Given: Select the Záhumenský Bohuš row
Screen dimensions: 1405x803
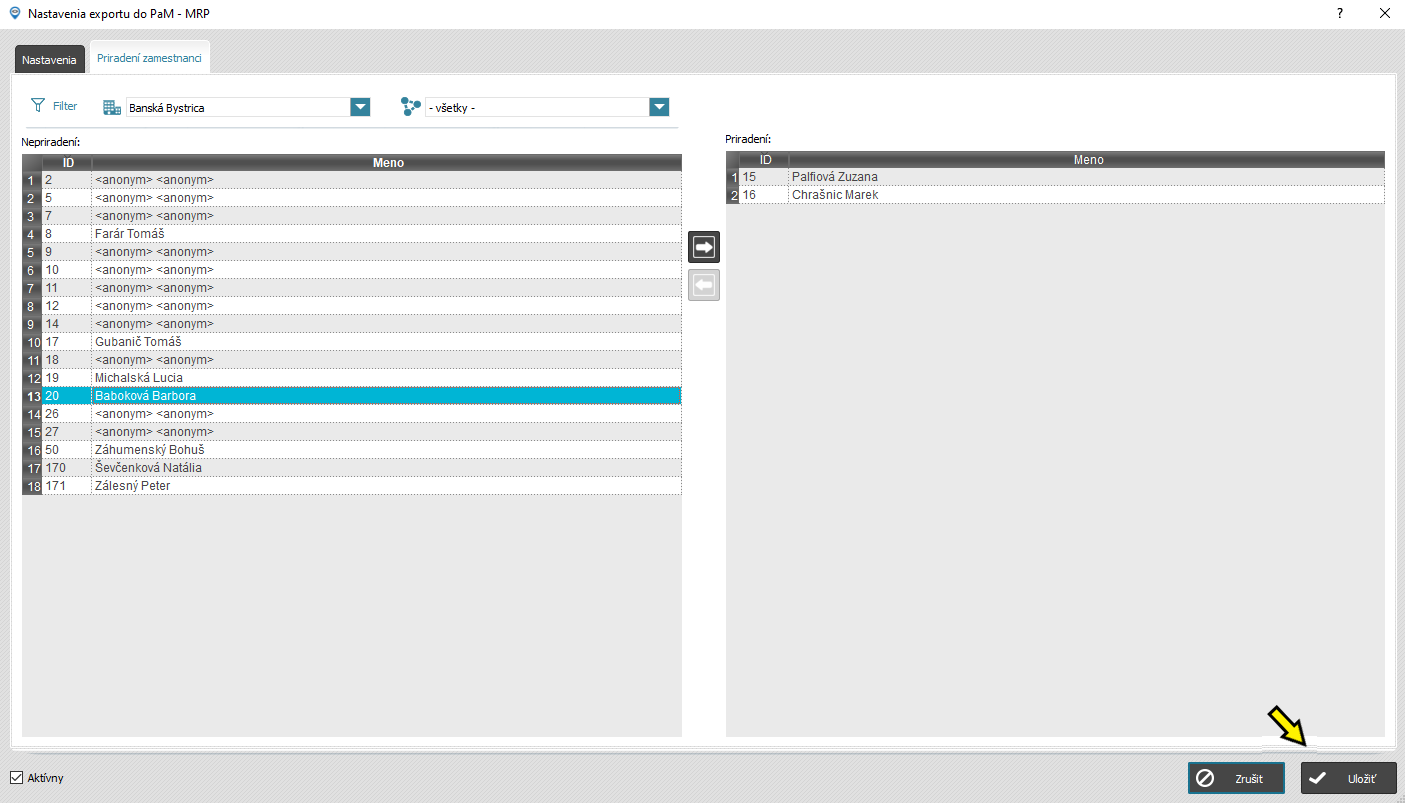Looking at the screenshot, I should 352,450.
